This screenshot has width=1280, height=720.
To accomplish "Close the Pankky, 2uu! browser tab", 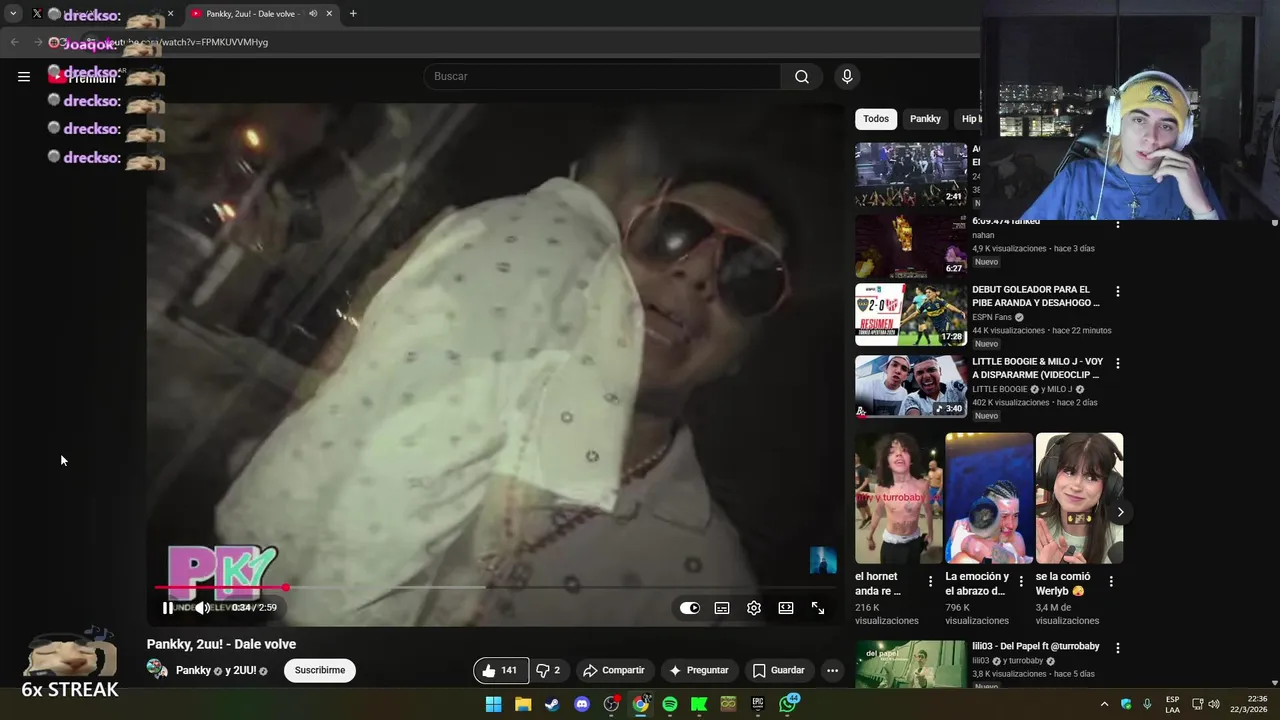I will coord(329,14).
